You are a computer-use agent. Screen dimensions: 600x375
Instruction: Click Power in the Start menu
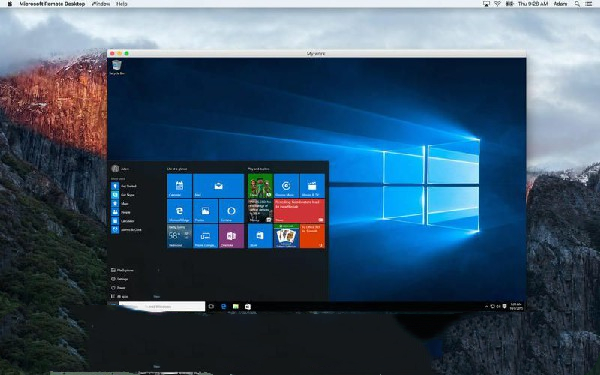[x=118, y=288]
